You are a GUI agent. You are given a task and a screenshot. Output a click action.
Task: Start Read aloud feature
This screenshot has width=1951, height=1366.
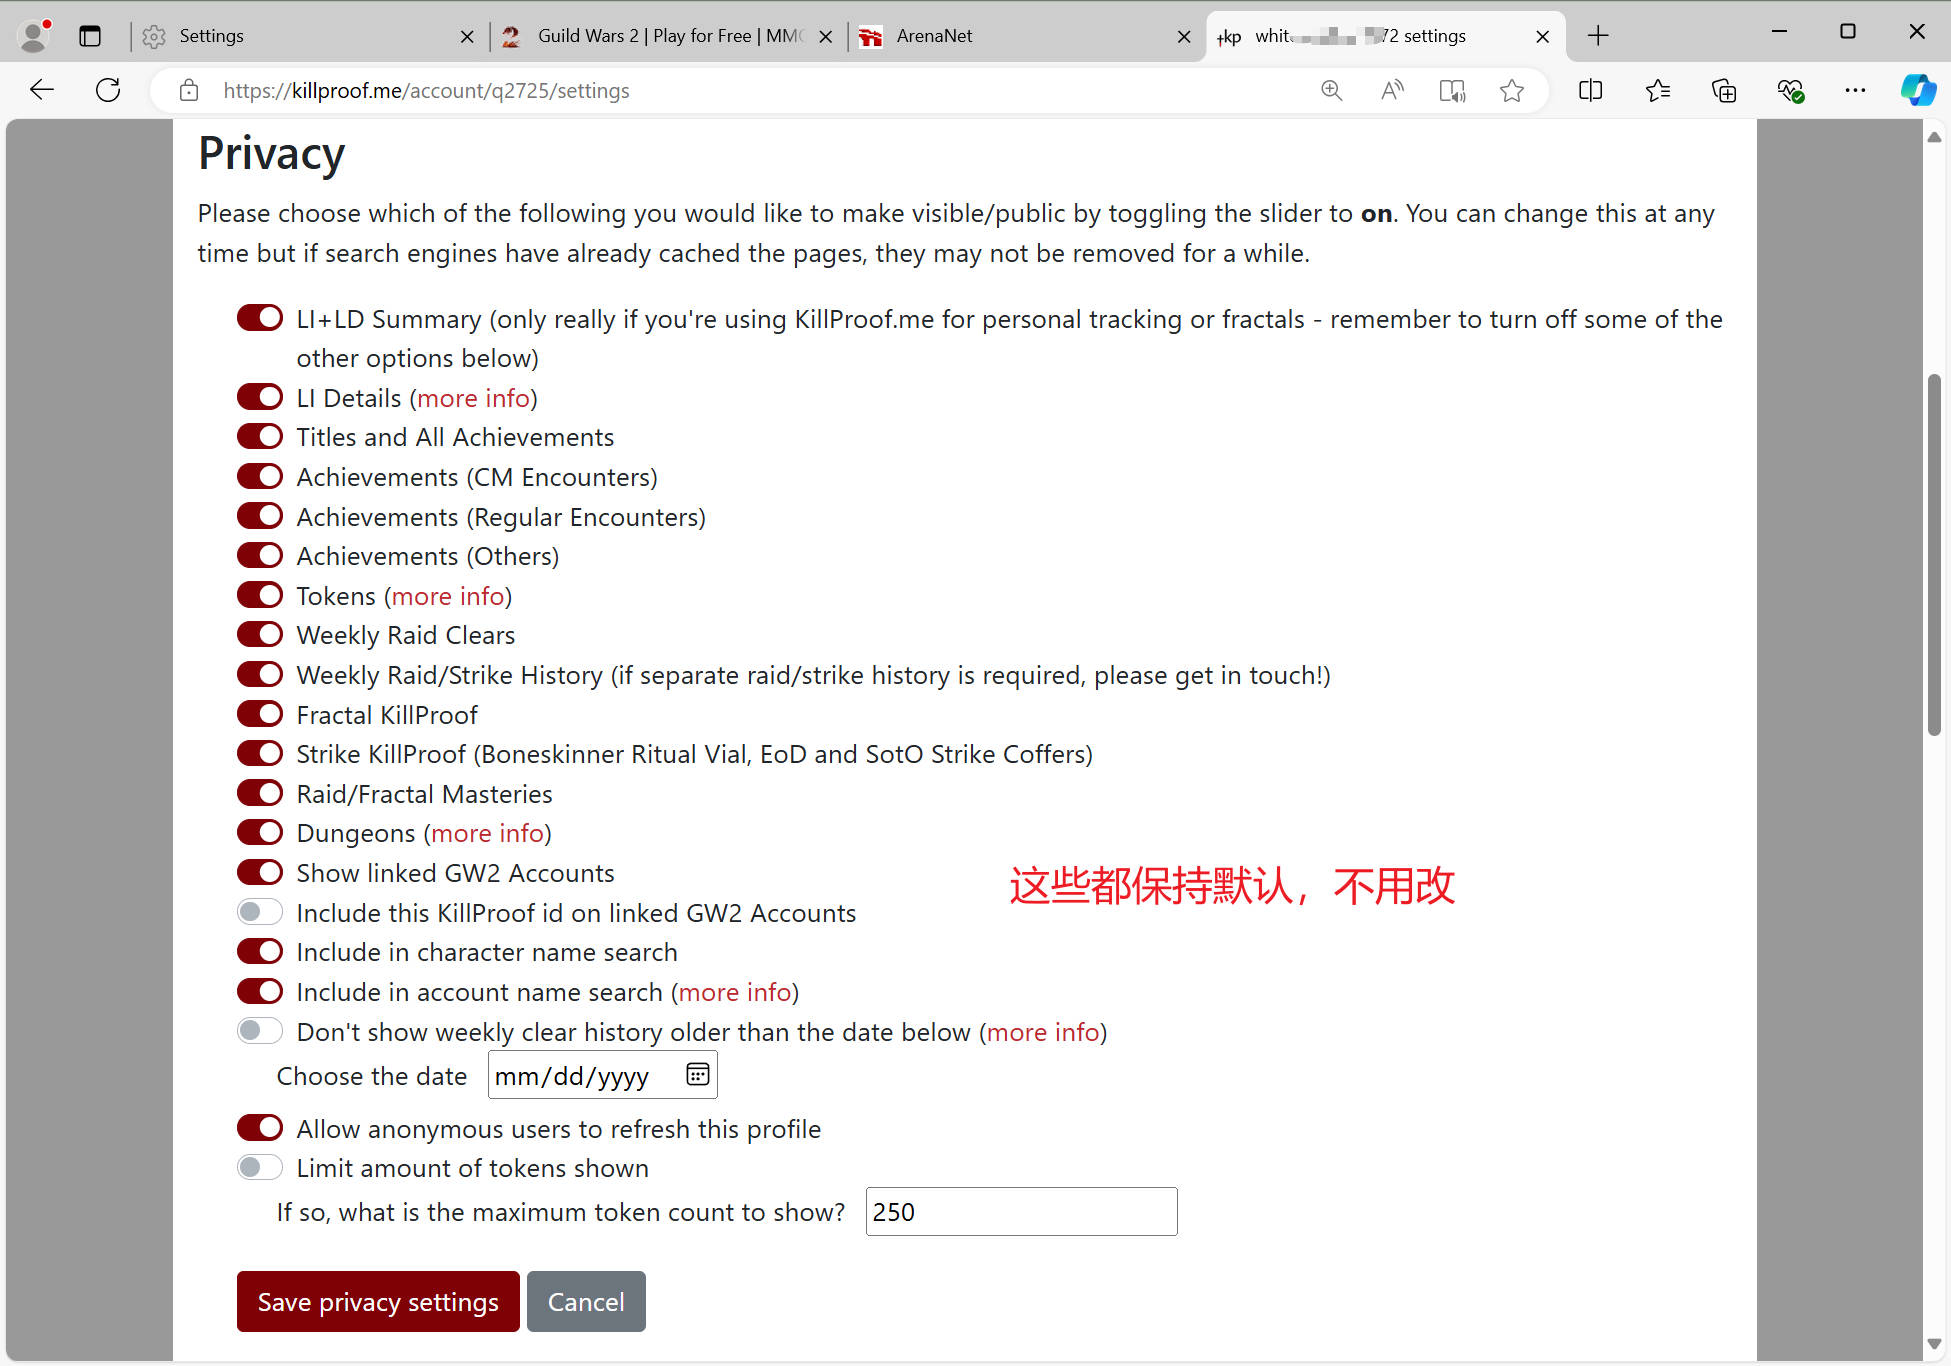tap(1392, 91)
